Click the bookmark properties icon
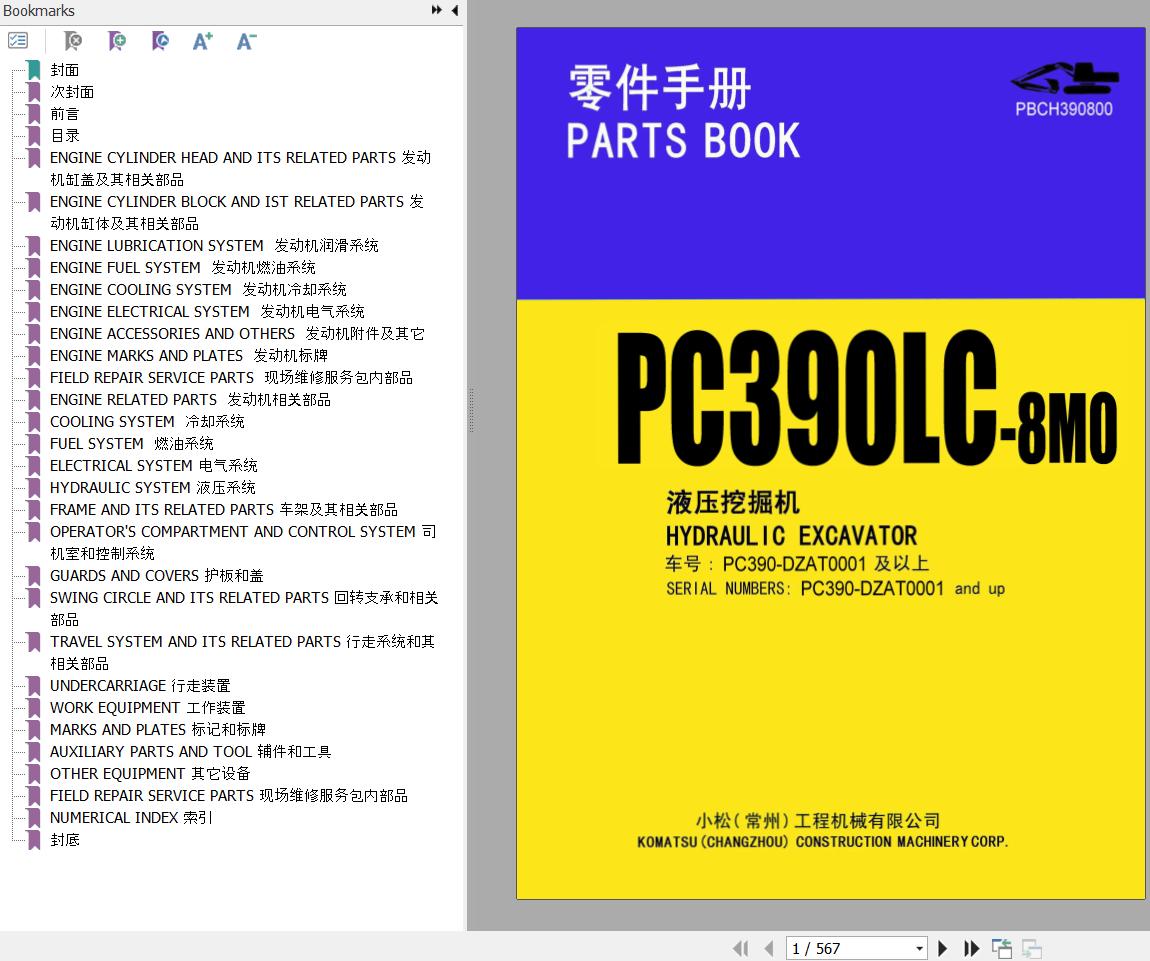Viewport: 1150px width, 961px height. pyautogui.click(x=160, y=41)
